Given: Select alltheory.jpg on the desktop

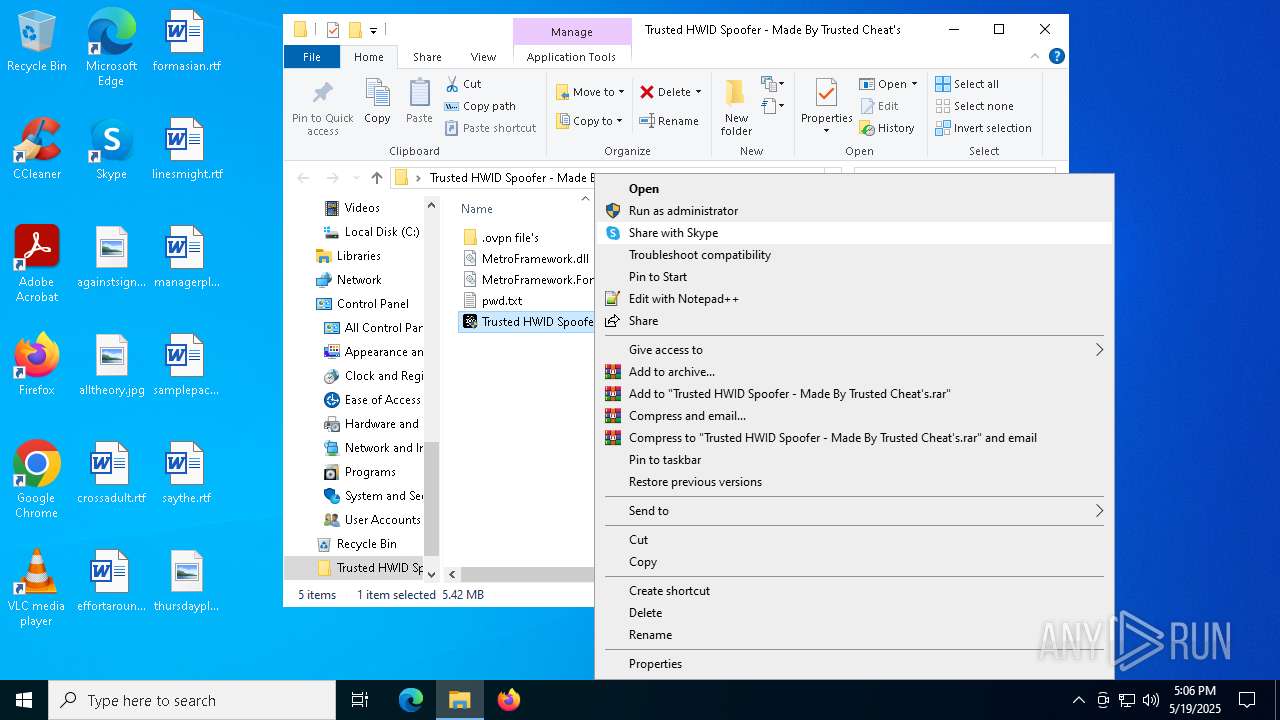Looking at the screenshot, I should point(111,365).
